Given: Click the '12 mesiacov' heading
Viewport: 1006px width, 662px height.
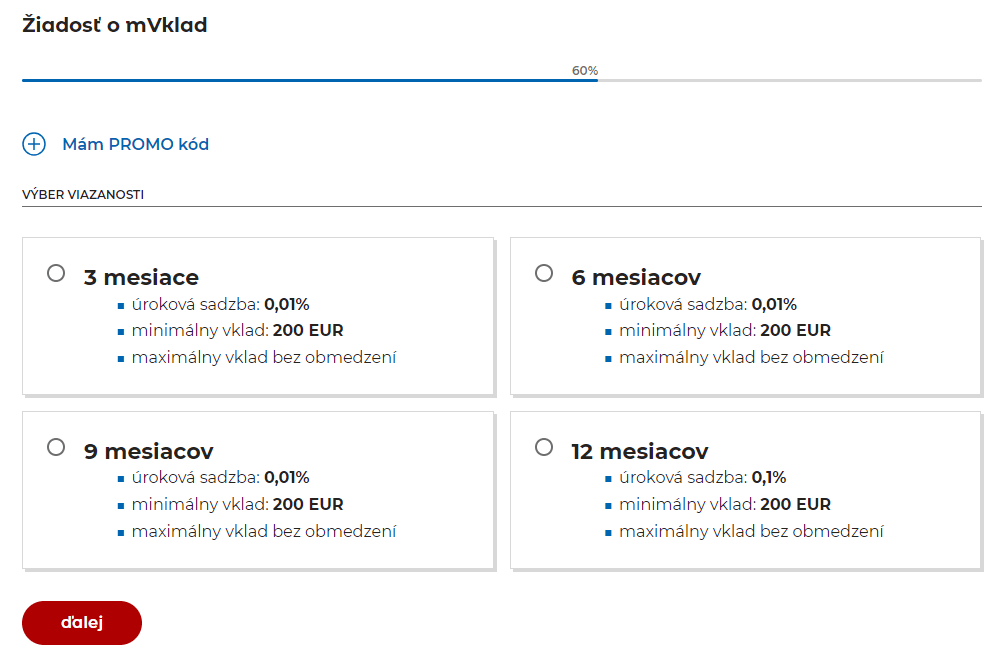Looking at the screenshot, I should [x=640, y=451].
